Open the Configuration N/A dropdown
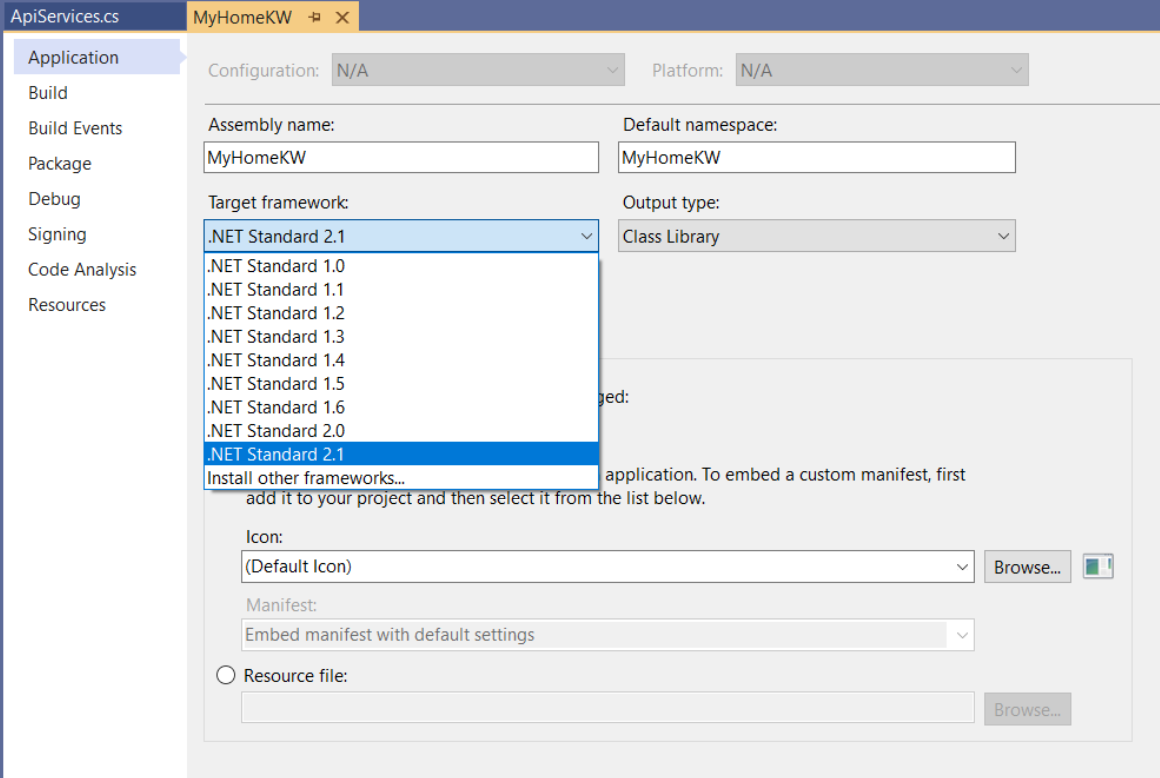Image resolution: width=1160 pixels, height=778 pixels. 478,70
